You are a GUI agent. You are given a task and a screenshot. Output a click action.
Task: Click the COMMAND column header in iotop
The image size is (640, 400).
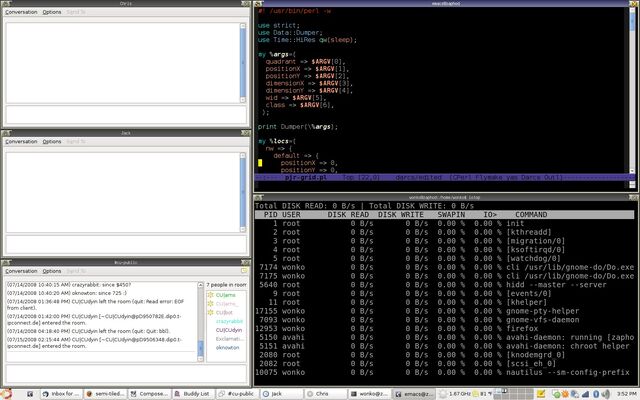[531, 215]
